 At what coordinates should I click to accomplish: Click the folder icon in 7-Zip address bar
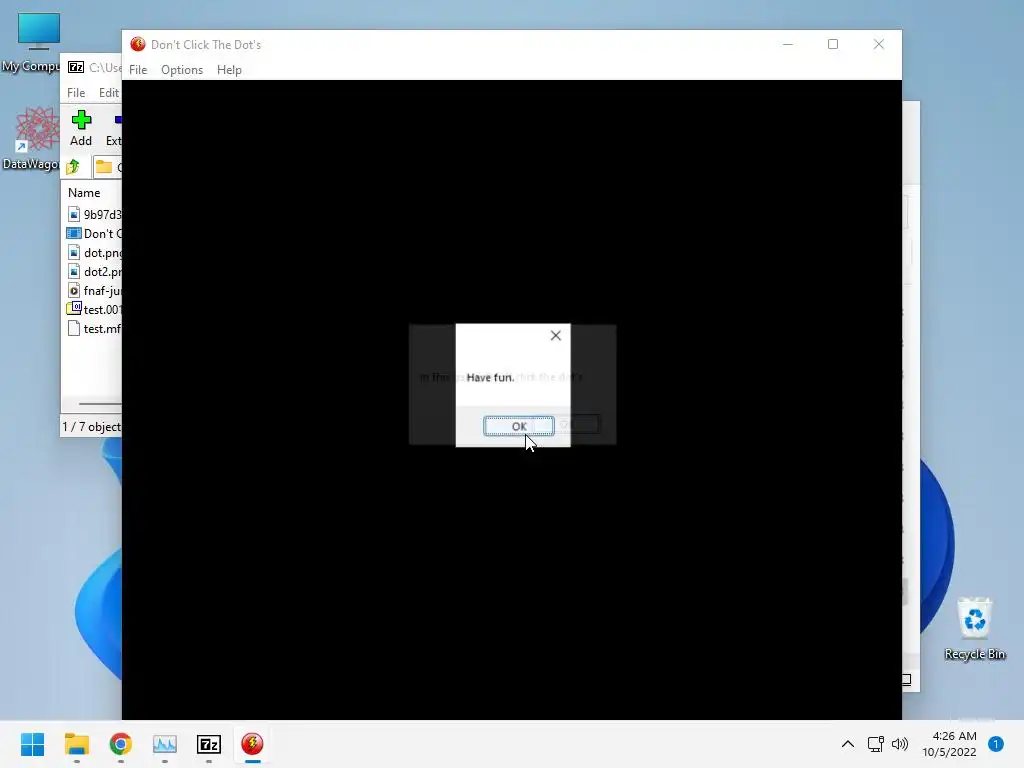(103, 167)
